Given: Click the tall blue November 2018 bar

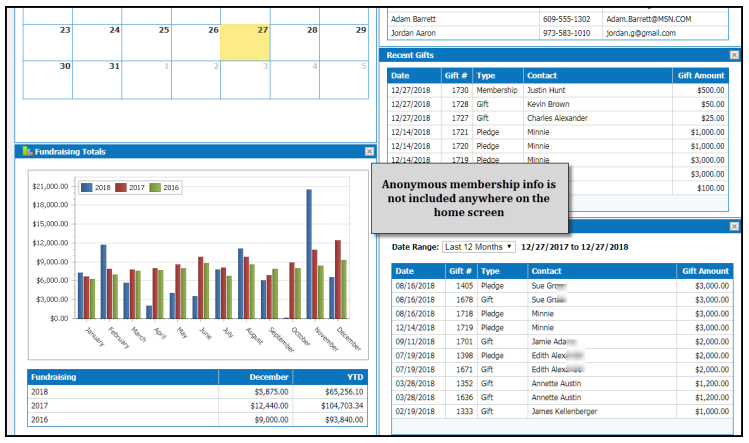Looking at the screenshot, I should click(309, 254).
